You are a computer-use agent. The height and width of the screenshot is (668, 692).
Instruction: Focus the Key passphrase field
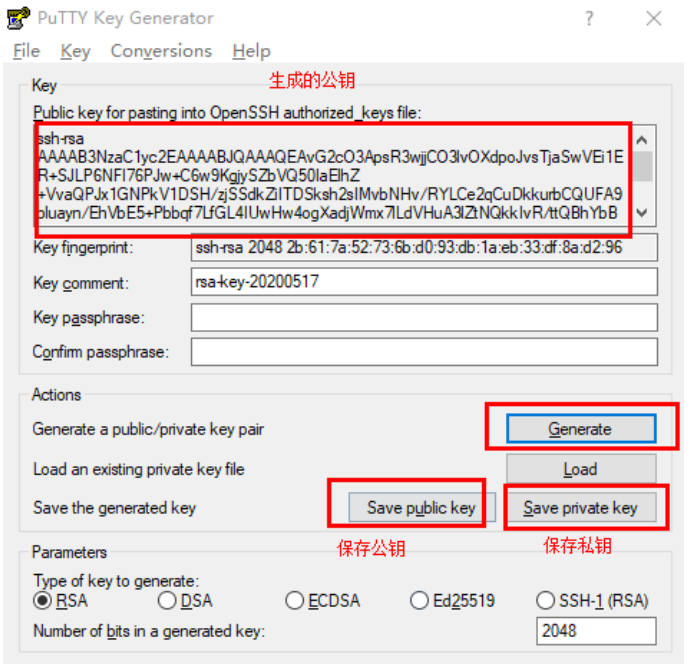pyautogui.click(x=424, y=317)
